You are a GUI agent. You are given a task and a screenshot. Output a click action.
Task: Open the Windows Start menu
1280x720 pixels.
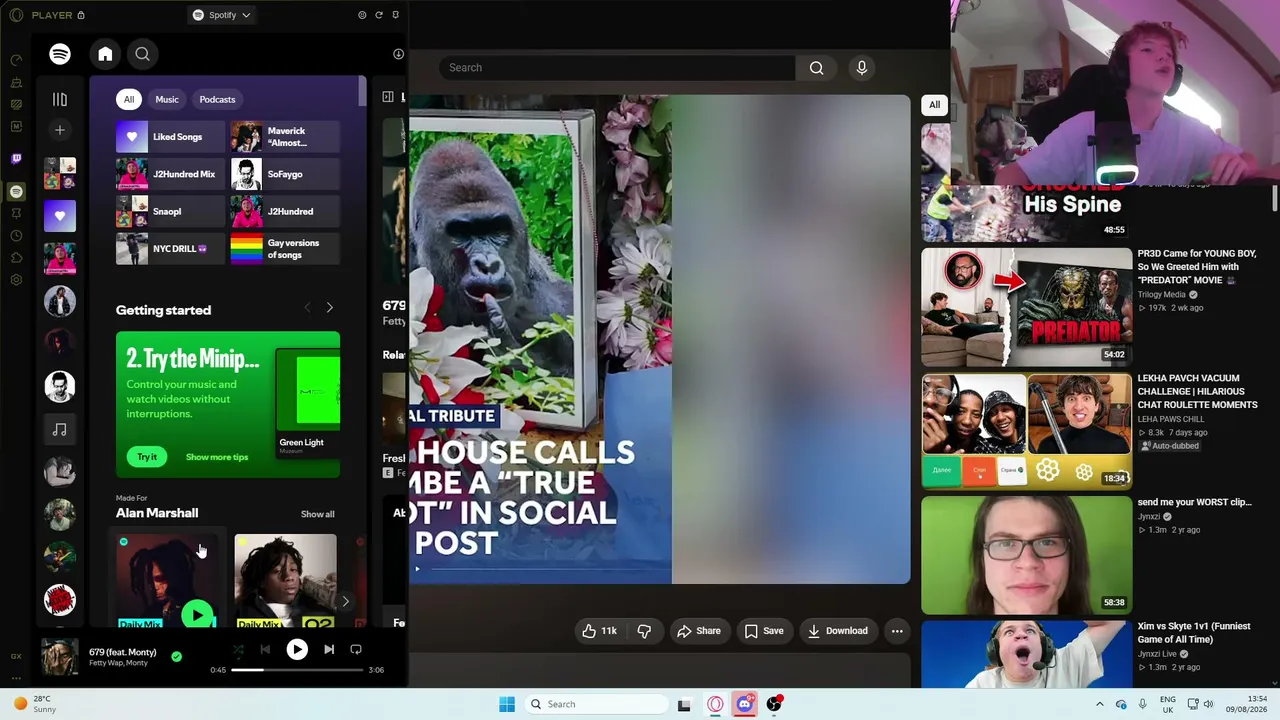click(x=507, y=704)
